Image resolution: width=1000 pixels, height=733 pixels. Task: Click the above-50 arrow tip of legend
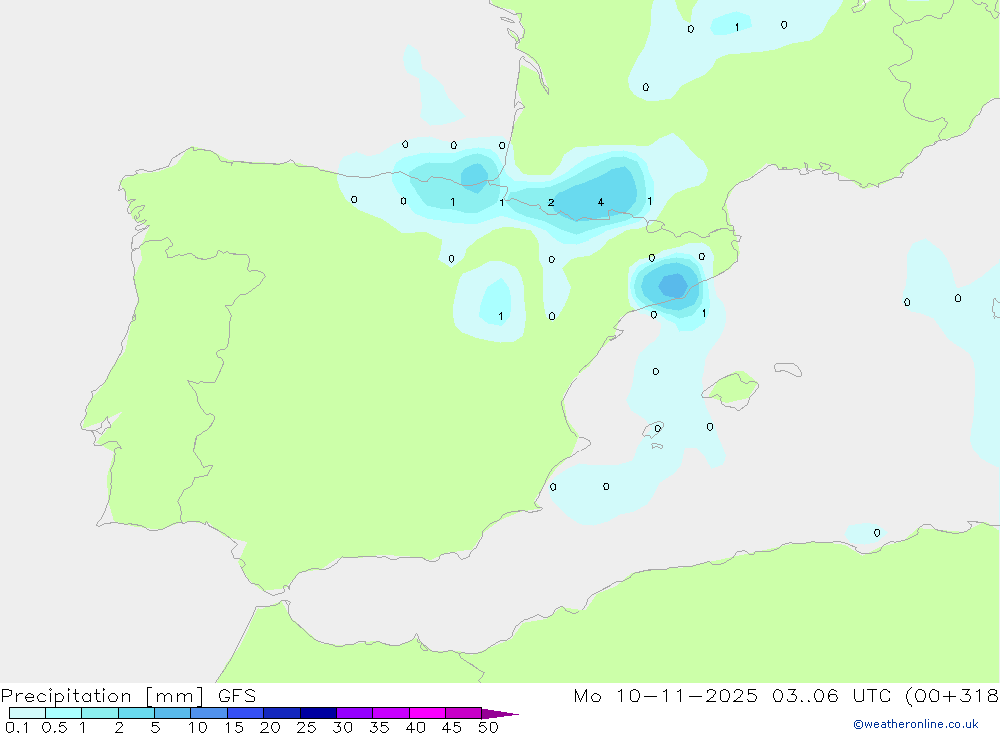pos(500,714)
